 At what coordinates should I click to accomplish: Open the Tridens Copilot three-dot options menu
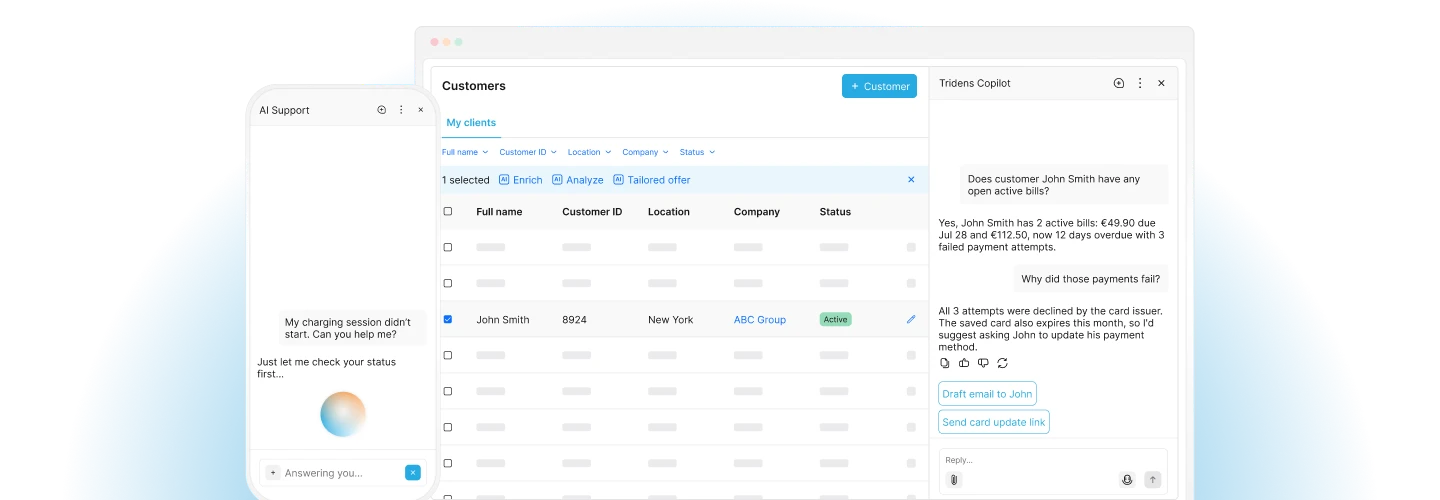[1140, 83]
